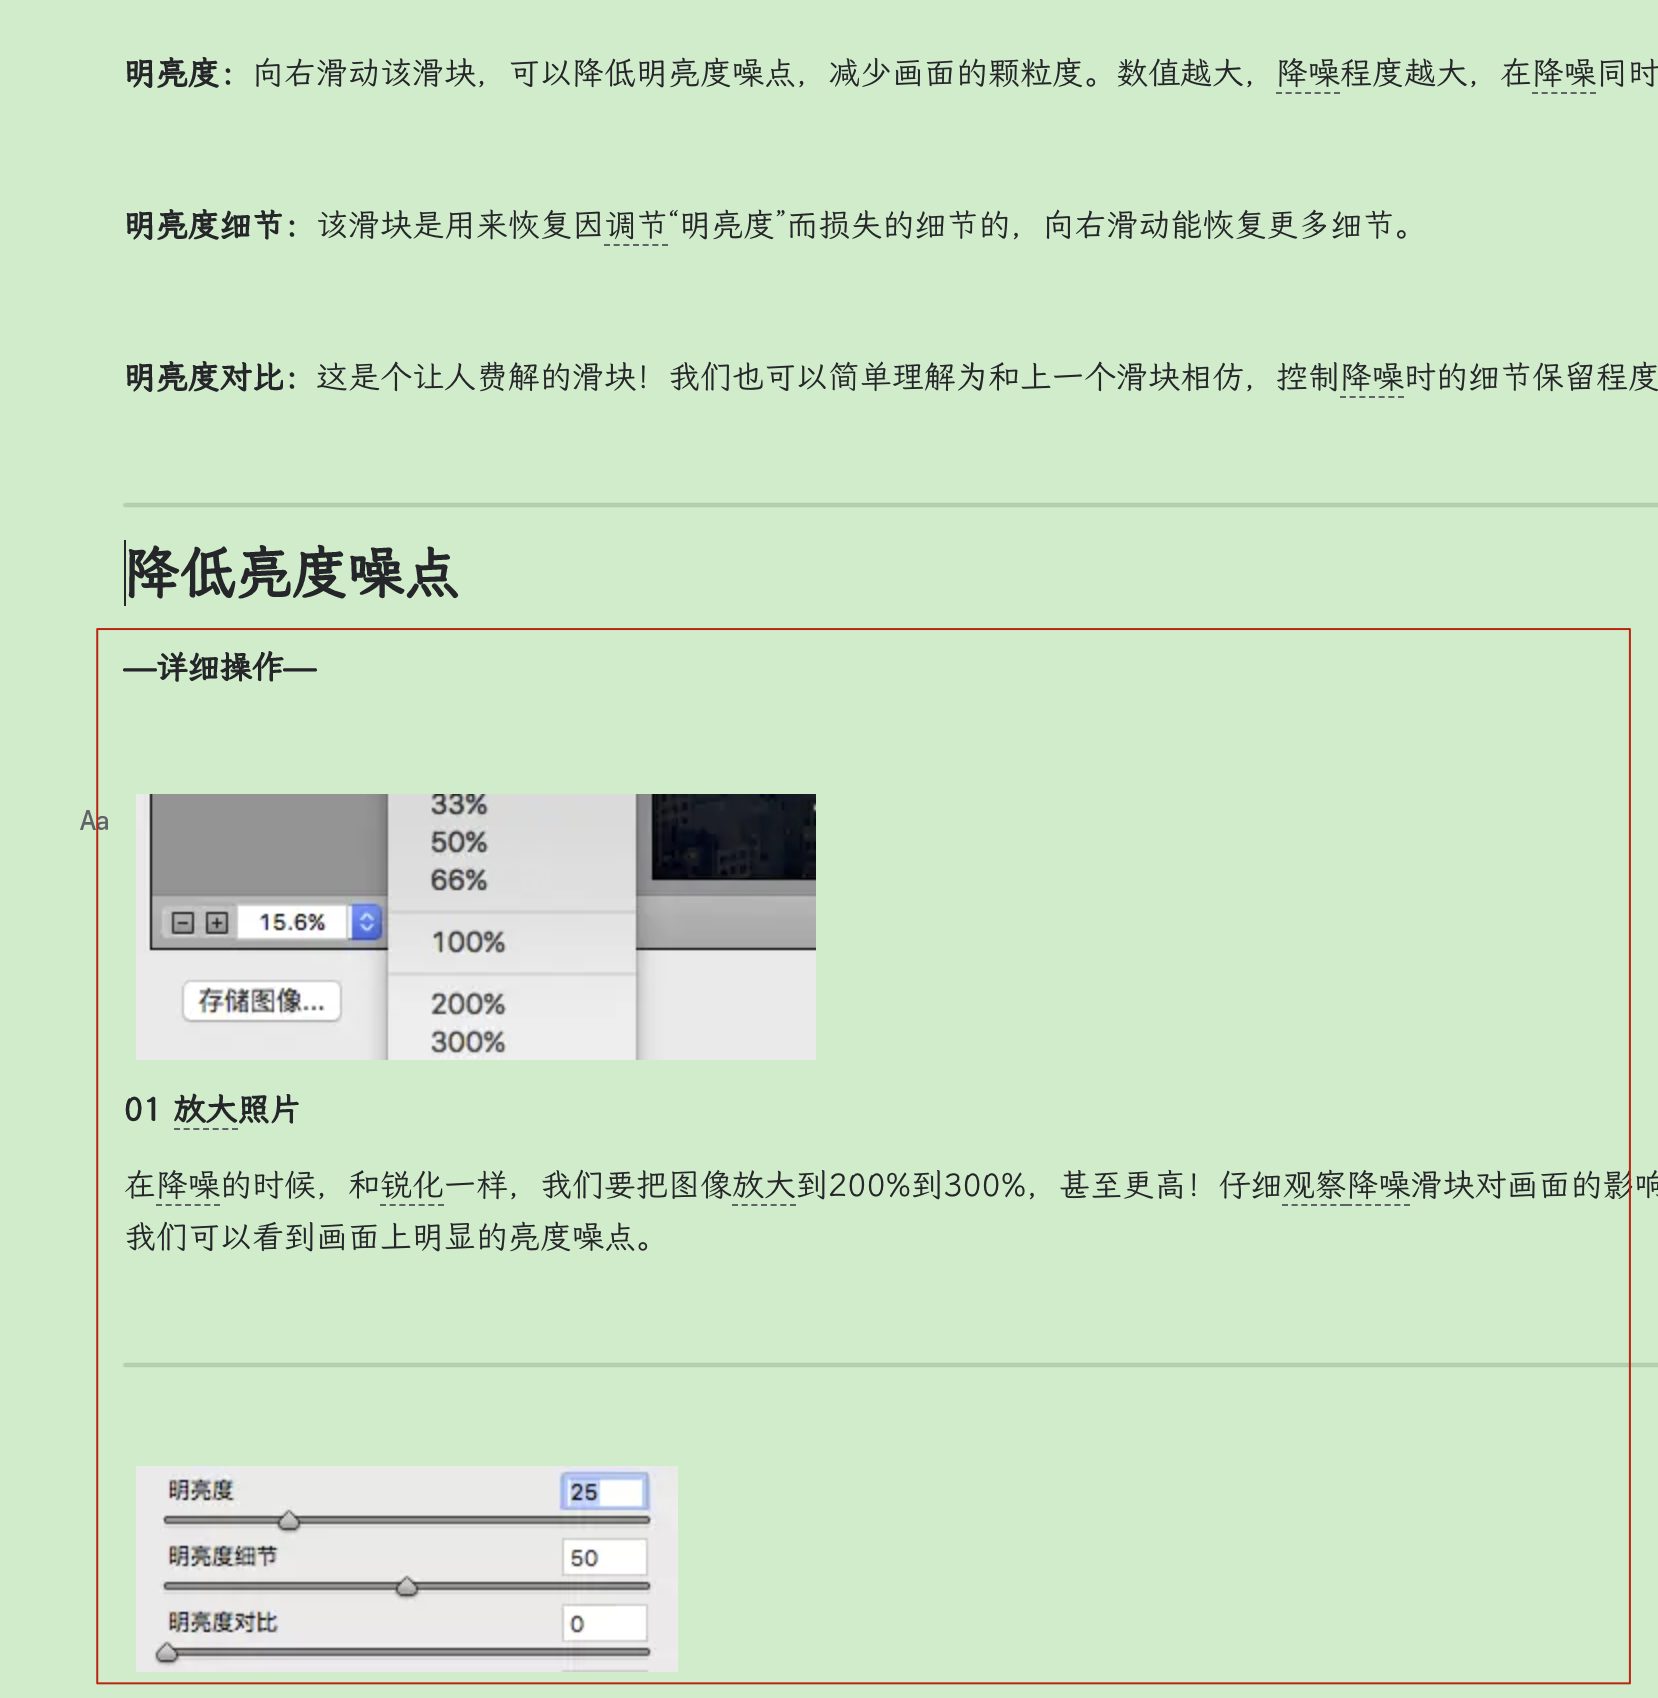Click the 明亮度细节 slider handle at value 50

click(407, 1587)
